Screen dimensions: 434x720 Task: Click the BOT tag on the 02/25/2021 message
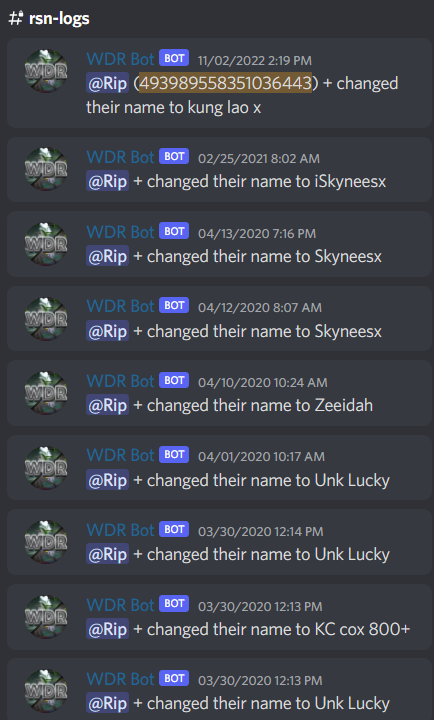coord(174,157)
